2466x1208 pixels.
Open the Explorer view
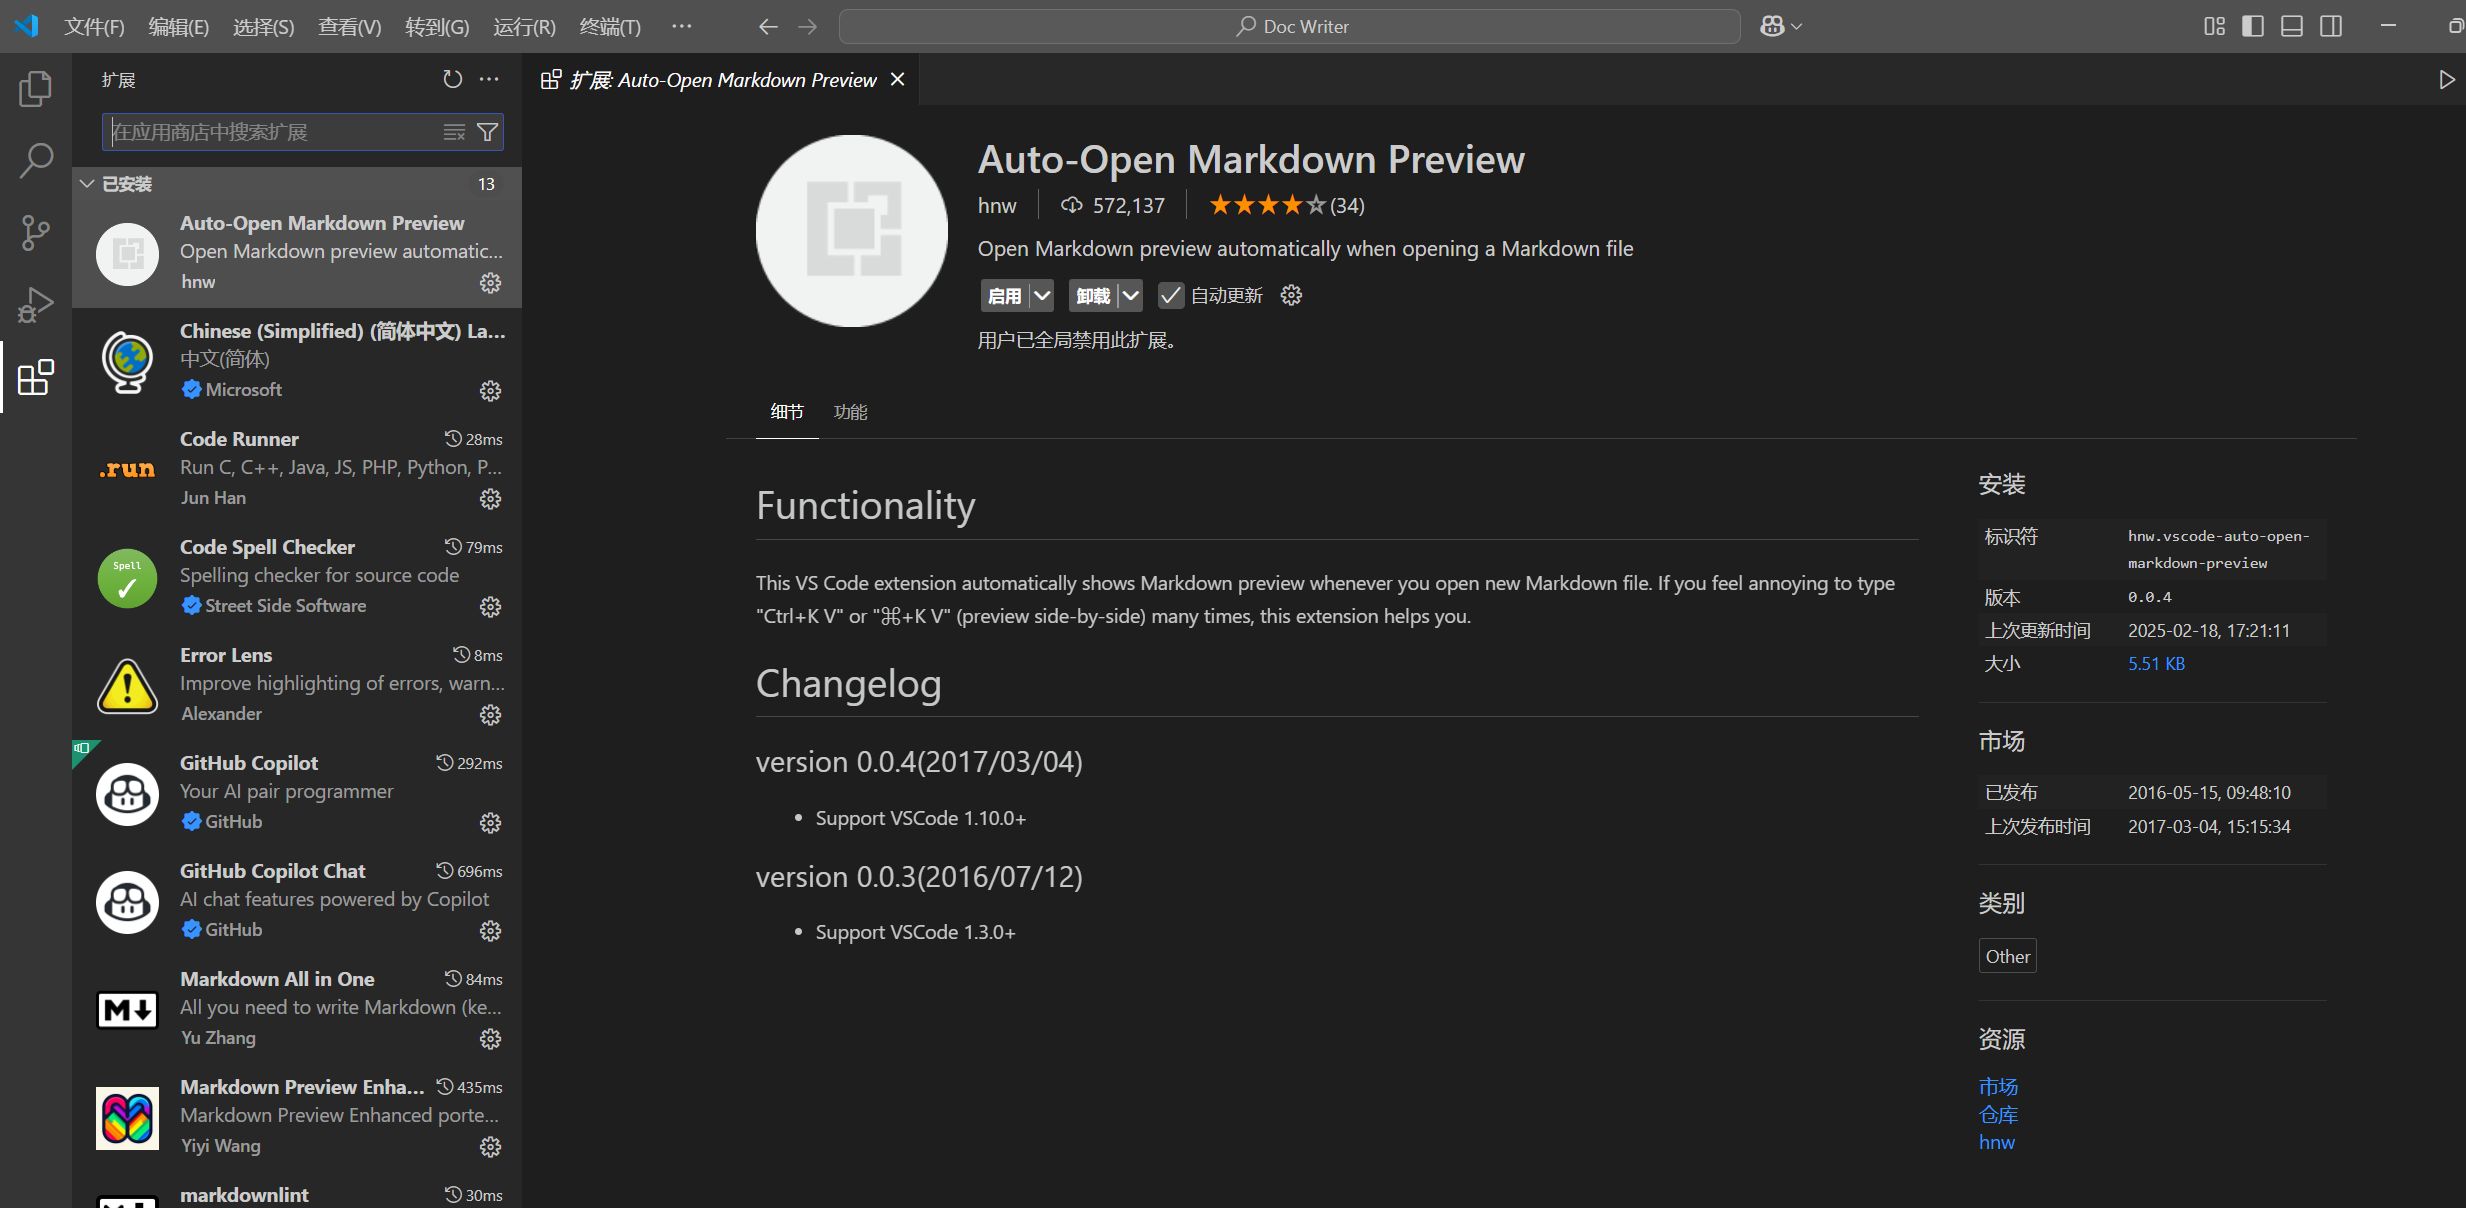(35, 88)
